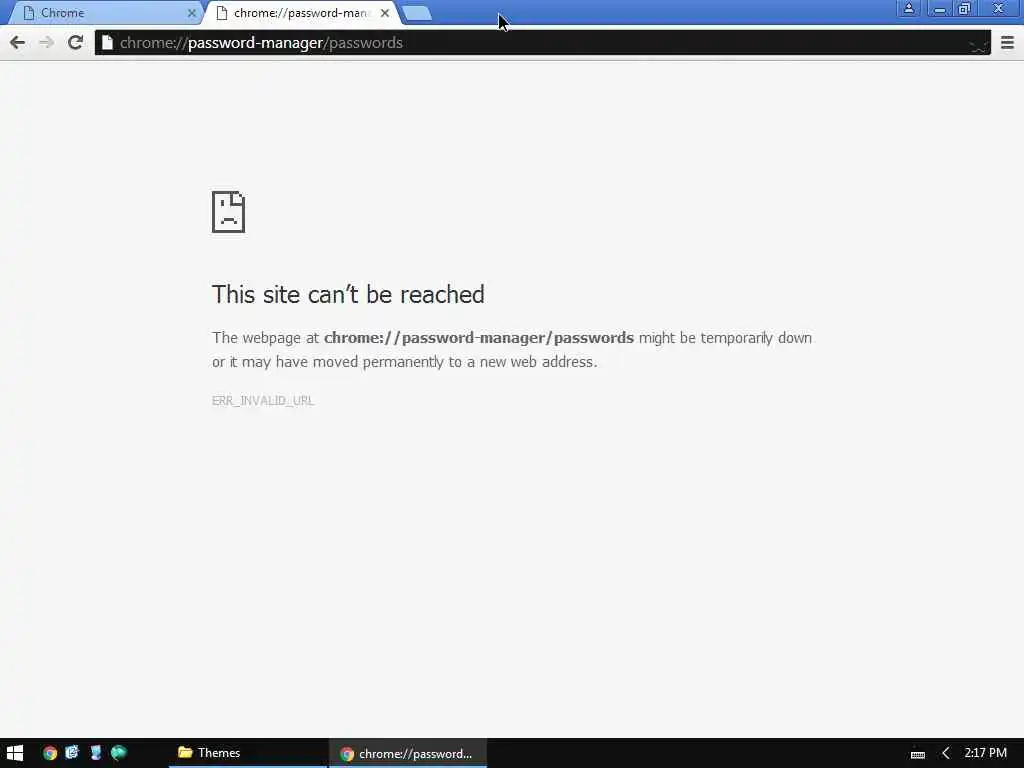Image resolution: width=1024 pixels, height=768 pixels.
Task: Reload the current page
Action: pyautogui.click(x=75, y=43)
